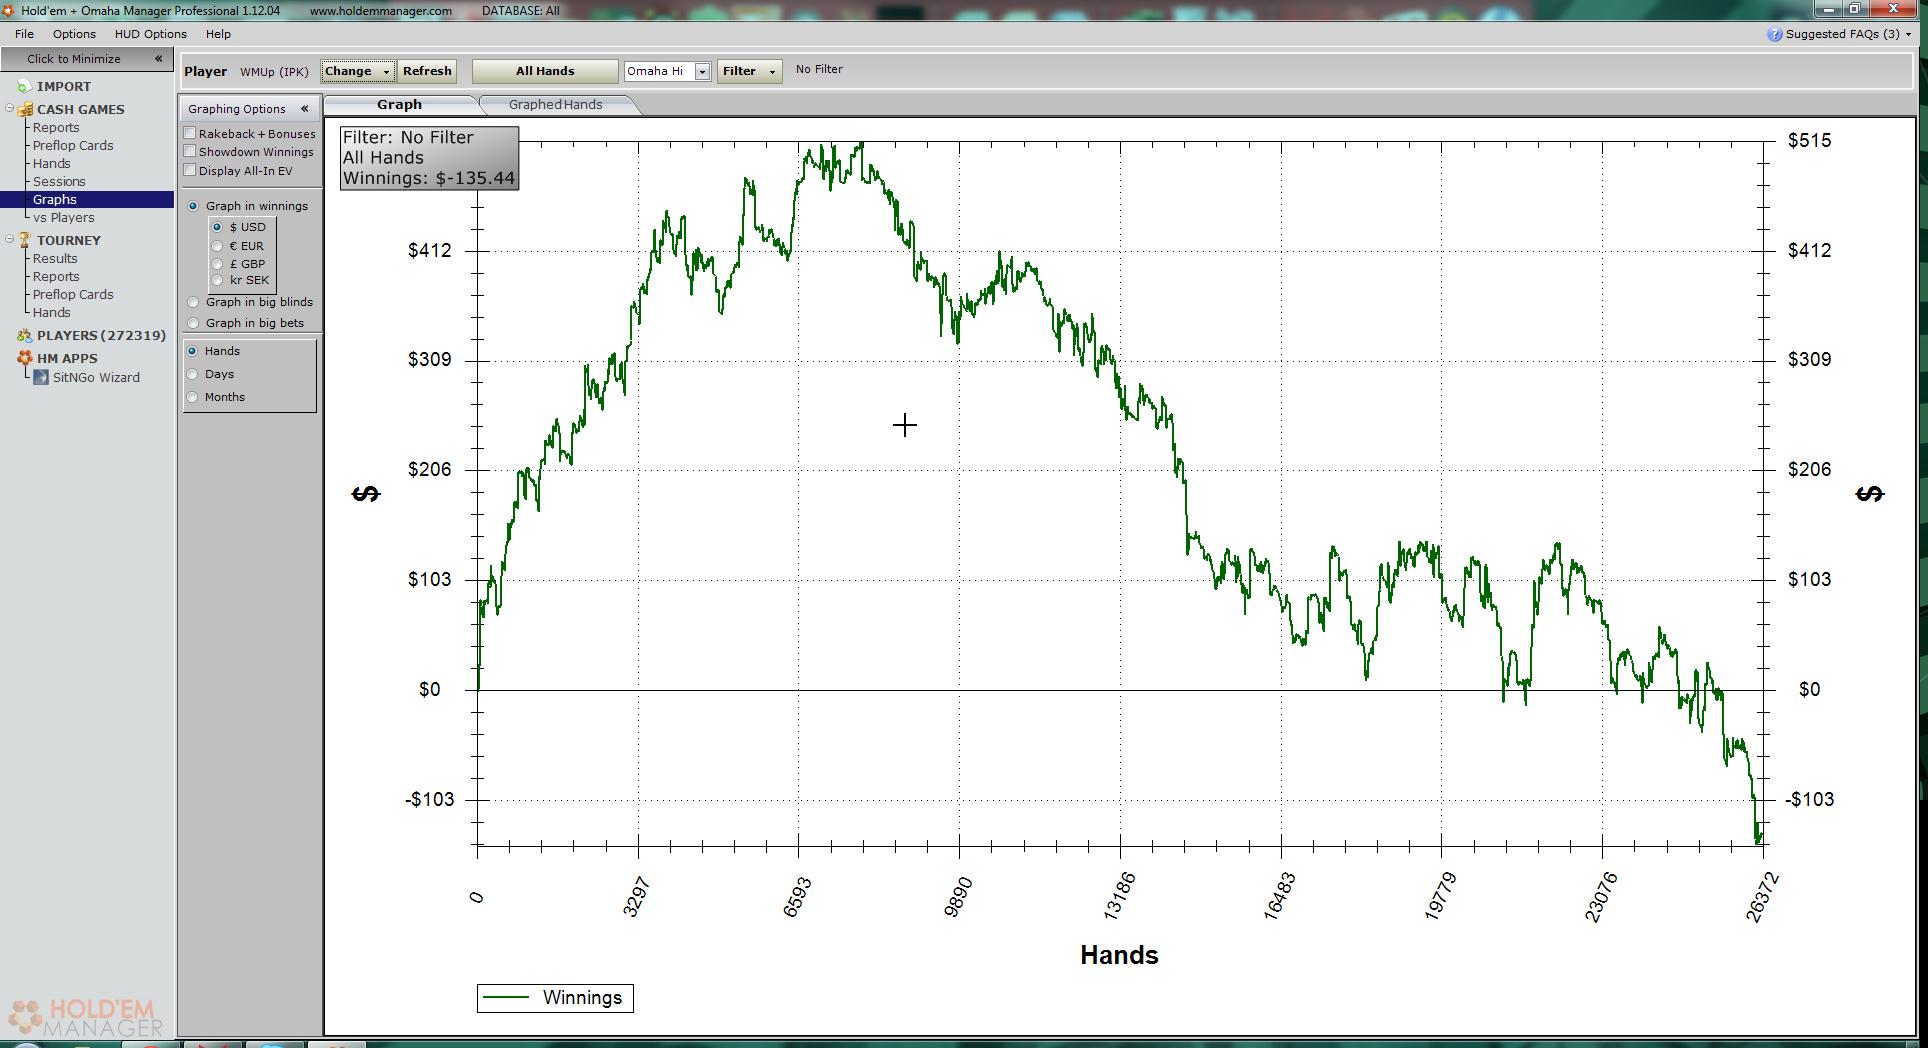1928x1048 pixels.
Task: Switch to the Graph tab
Action: [x=400, y=105]
